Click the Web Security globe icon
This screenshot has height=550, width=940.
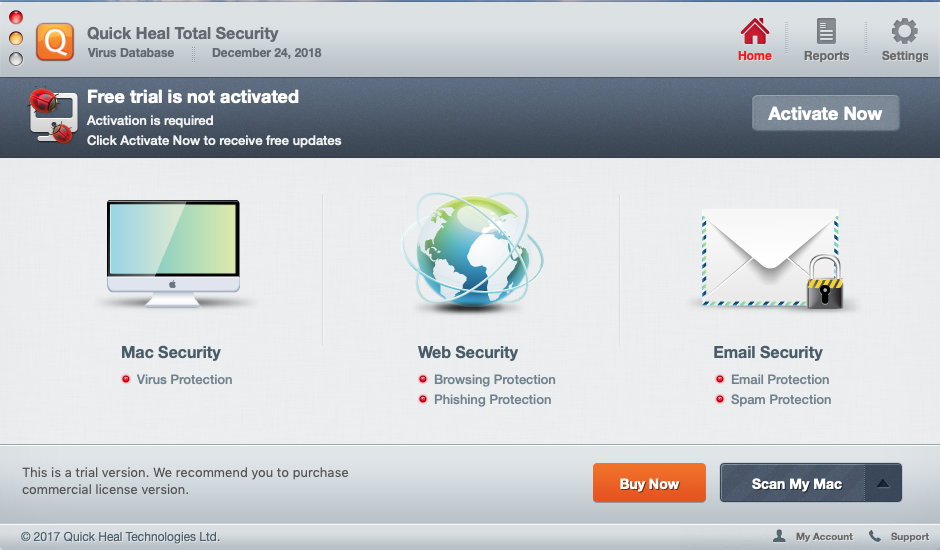pos(472,251)
